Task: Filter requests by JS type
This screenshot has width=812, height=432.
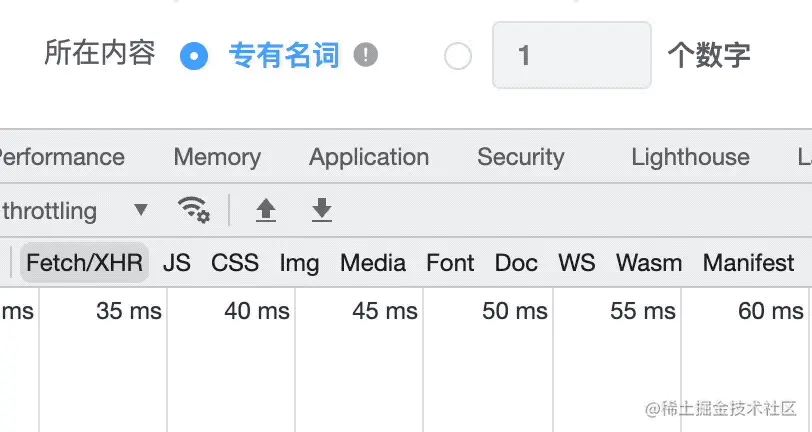Action: tap(177, 263)
